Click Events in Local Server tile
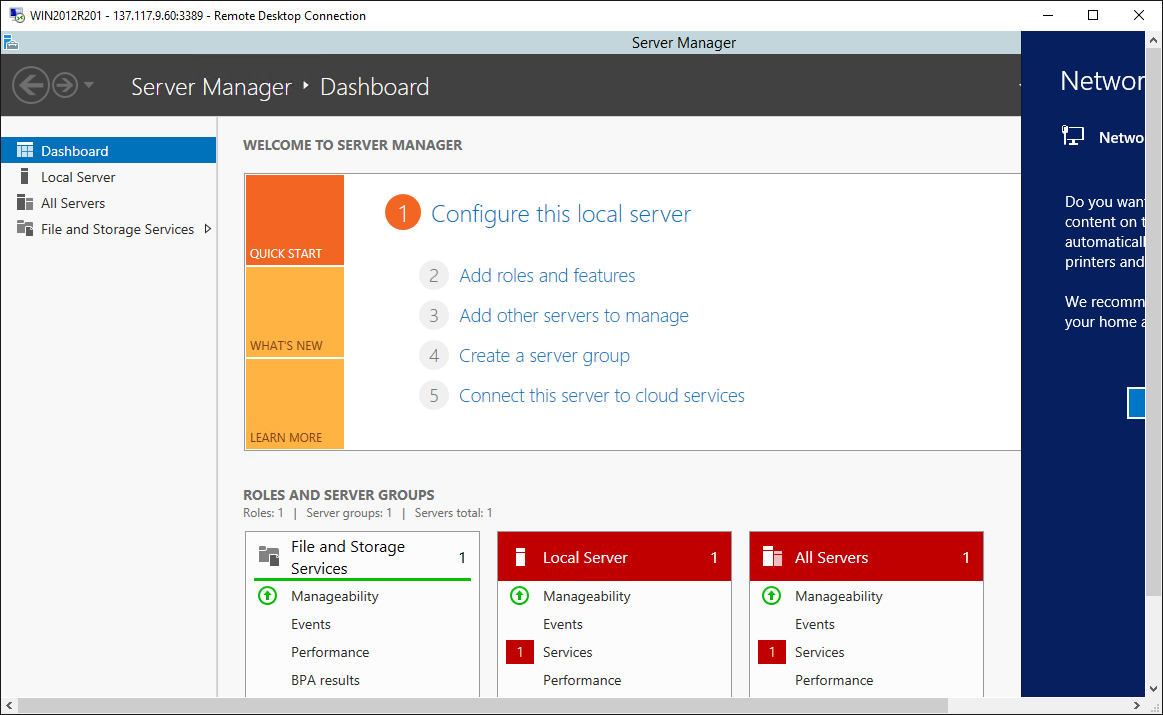 (x=563, y=625)
